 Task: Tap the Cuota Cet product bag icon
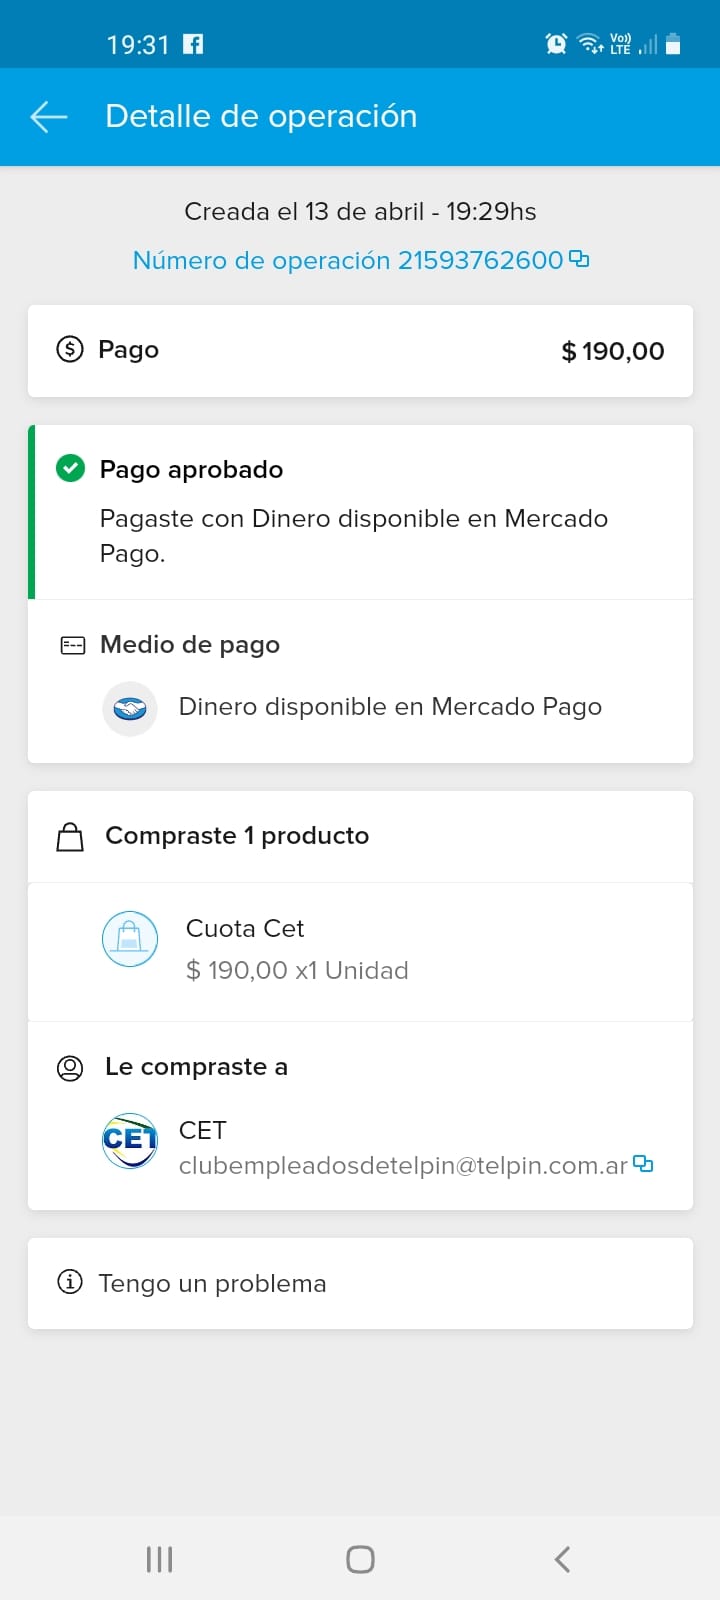point(130,939)
